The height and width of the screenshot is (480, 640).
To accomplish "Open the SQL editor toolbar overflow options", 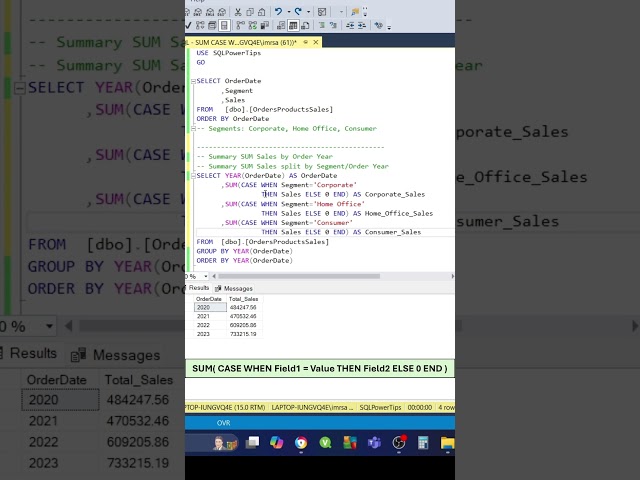I will [x=389, y=27].
